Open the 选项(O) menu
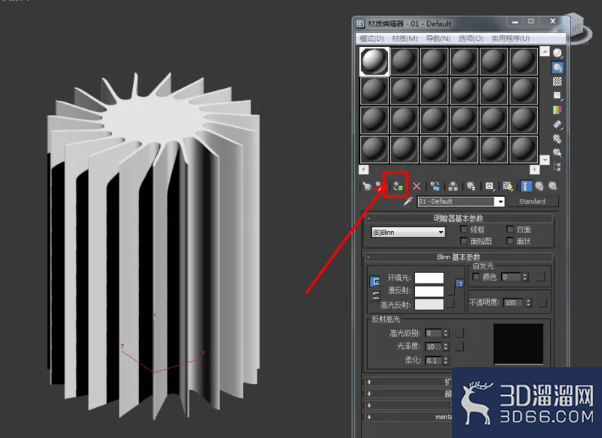The width and height of the screenshot is (602, 438). 471,39
